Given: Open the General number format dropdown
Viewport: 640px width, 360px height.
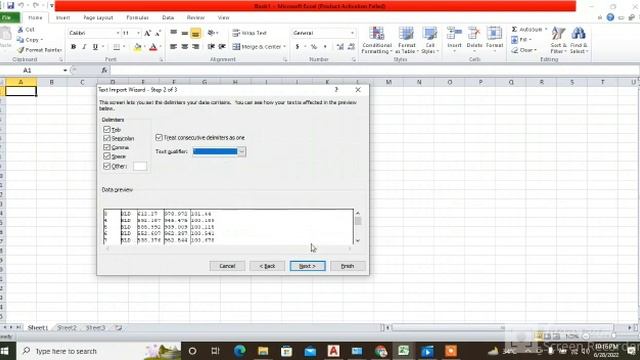Looking at the screenshot, I should tap(352, 33).
